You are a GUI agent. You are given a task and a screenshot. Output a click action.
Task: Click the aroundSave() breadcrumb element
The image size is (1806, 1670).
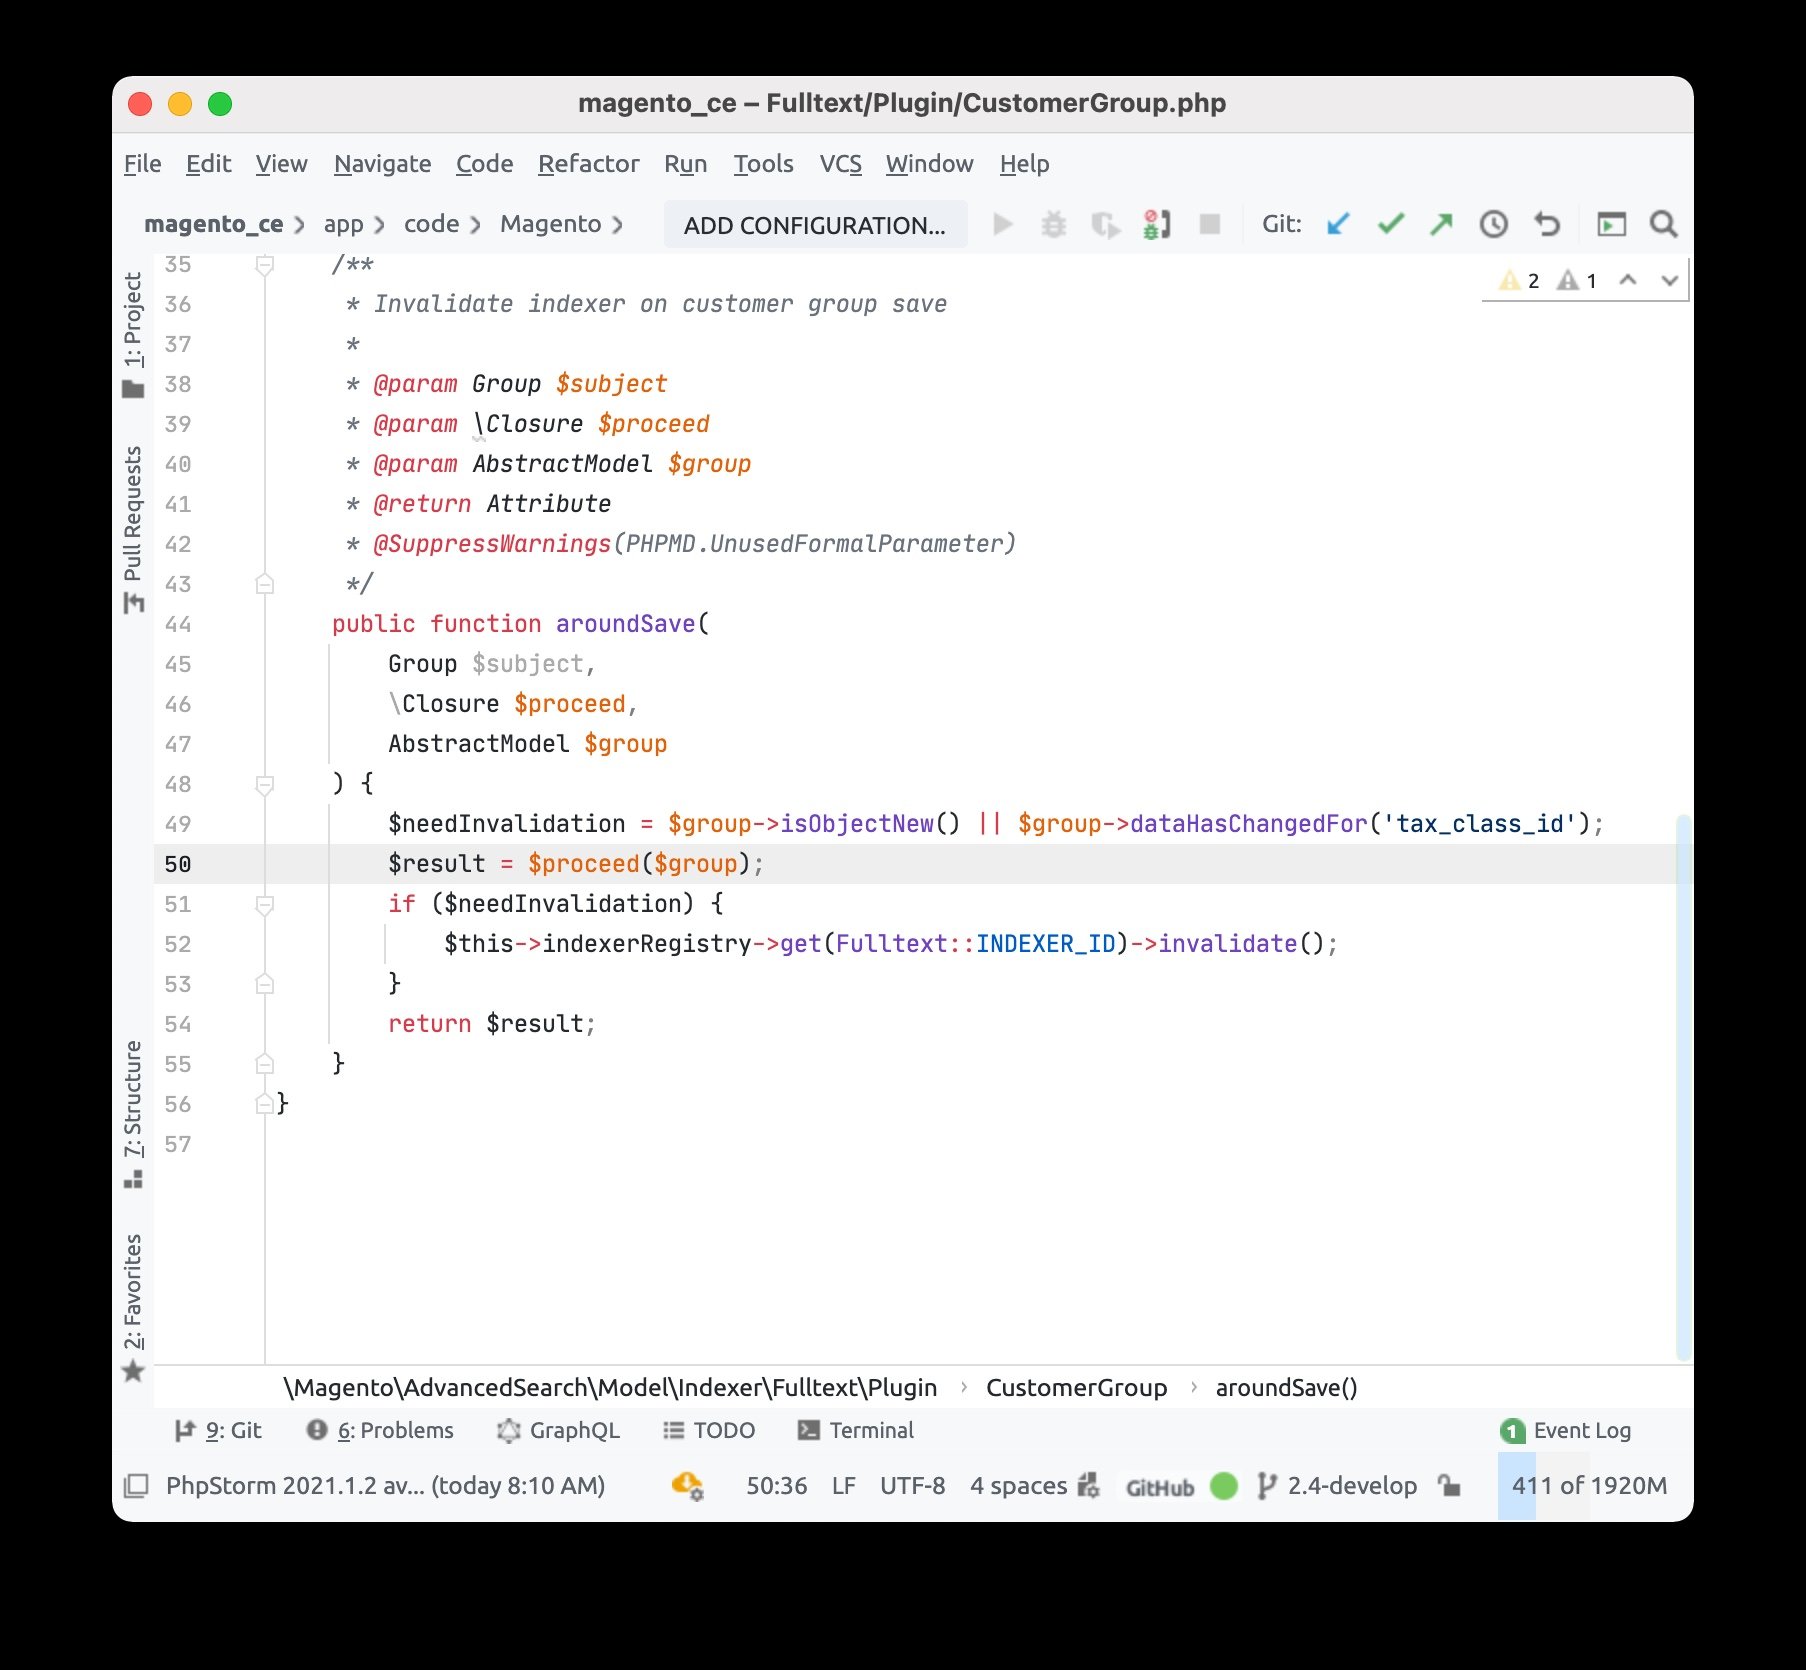[x=1286, y=1388]
